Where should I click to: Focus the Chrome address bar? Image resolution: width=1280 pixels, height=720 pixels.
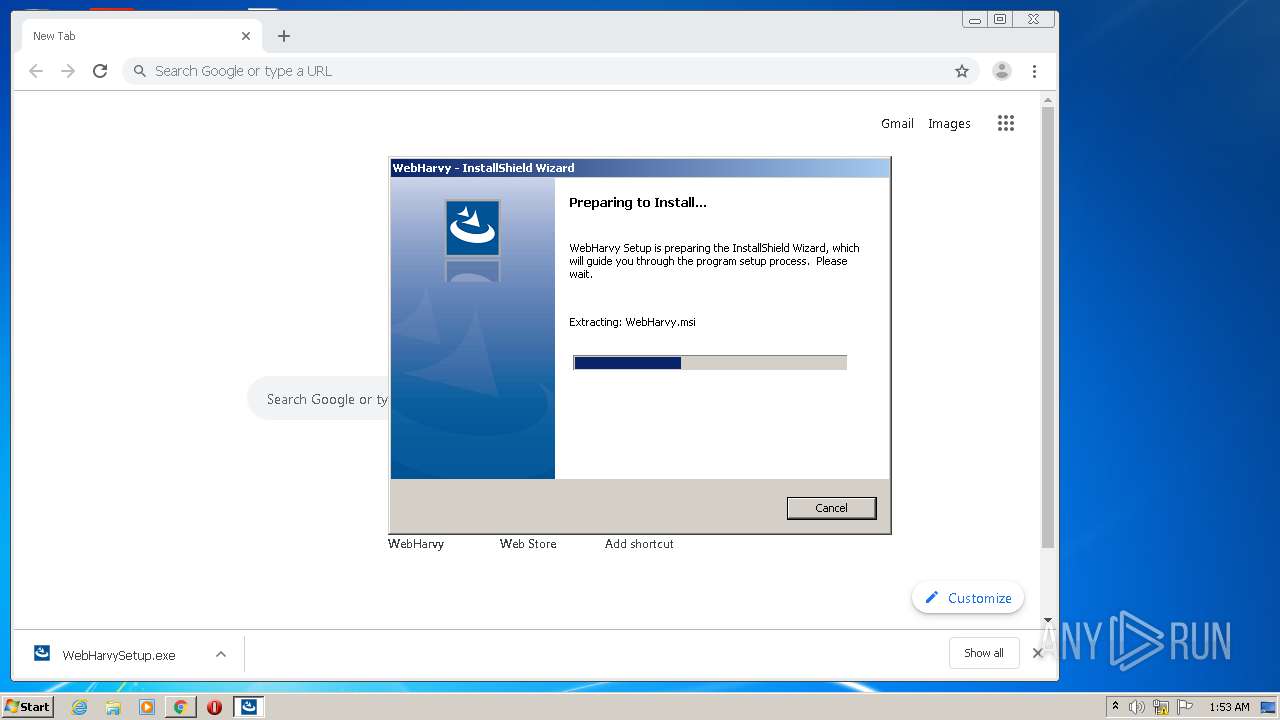[x=550, y=71]
